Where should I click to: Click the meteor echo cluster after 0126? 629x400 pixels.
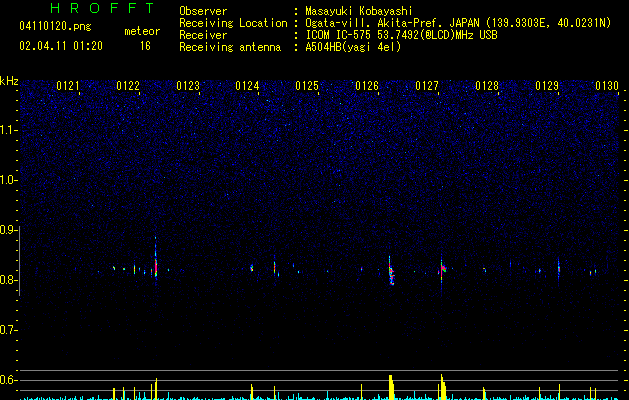[x=391, y=271]
